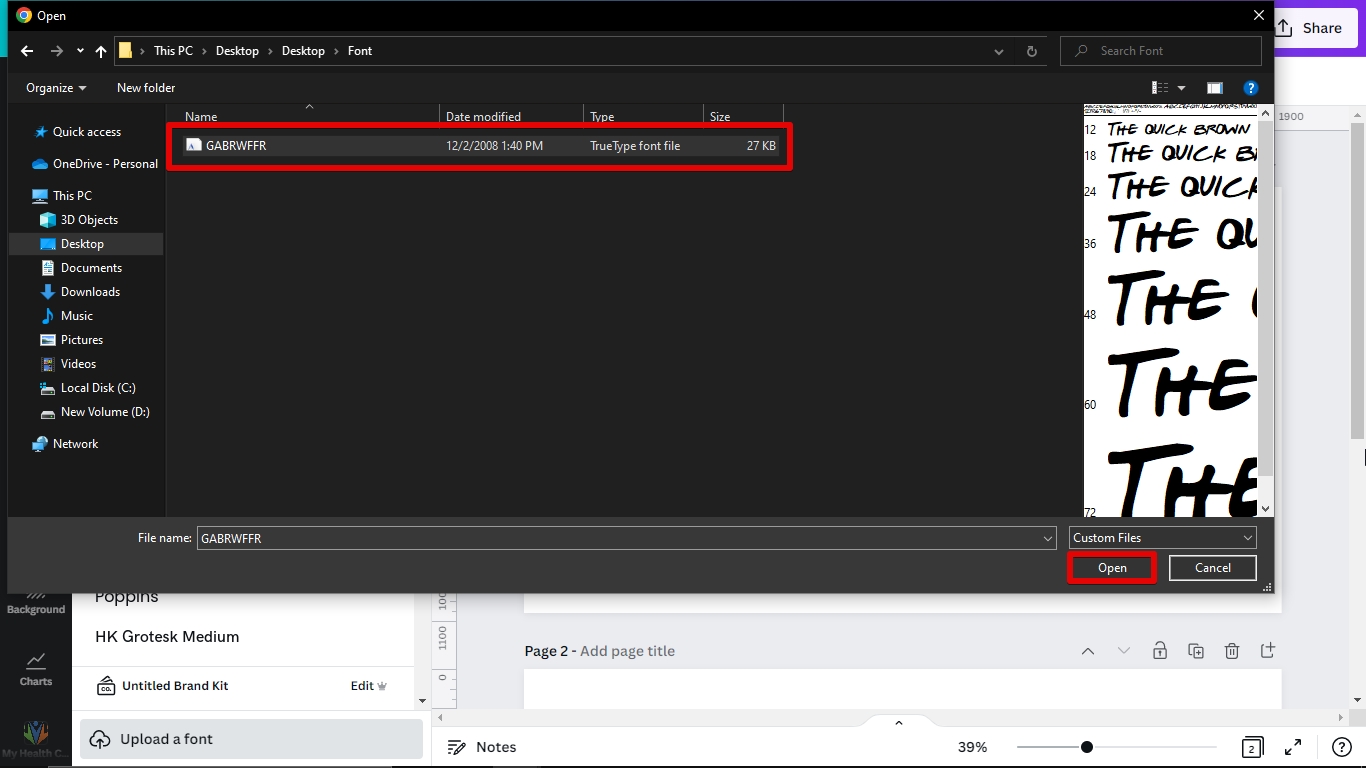Go back in the Open dialog

point(27,51)
